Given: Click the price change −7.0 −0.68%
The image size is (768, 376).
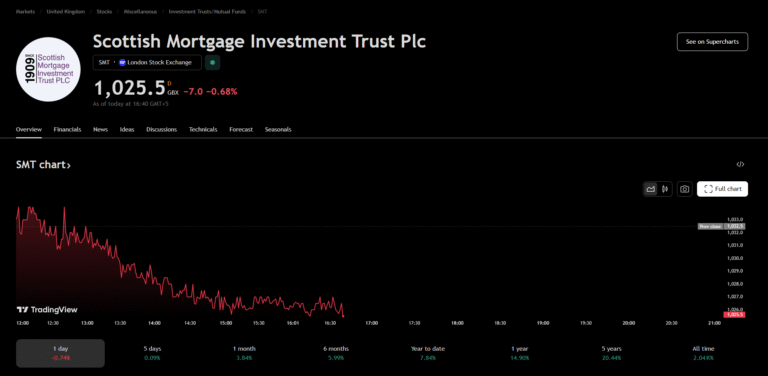Looking at the screenshot, I should click(210, 91).
